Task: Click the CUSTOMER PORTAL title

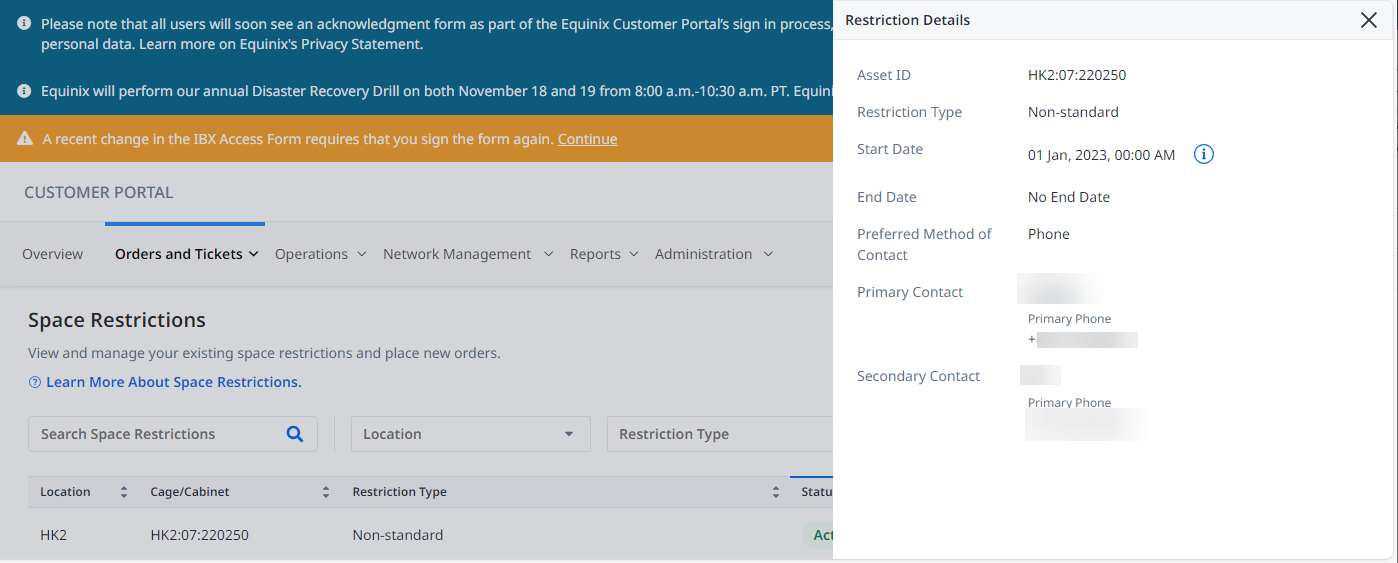Action: point(99,192)
